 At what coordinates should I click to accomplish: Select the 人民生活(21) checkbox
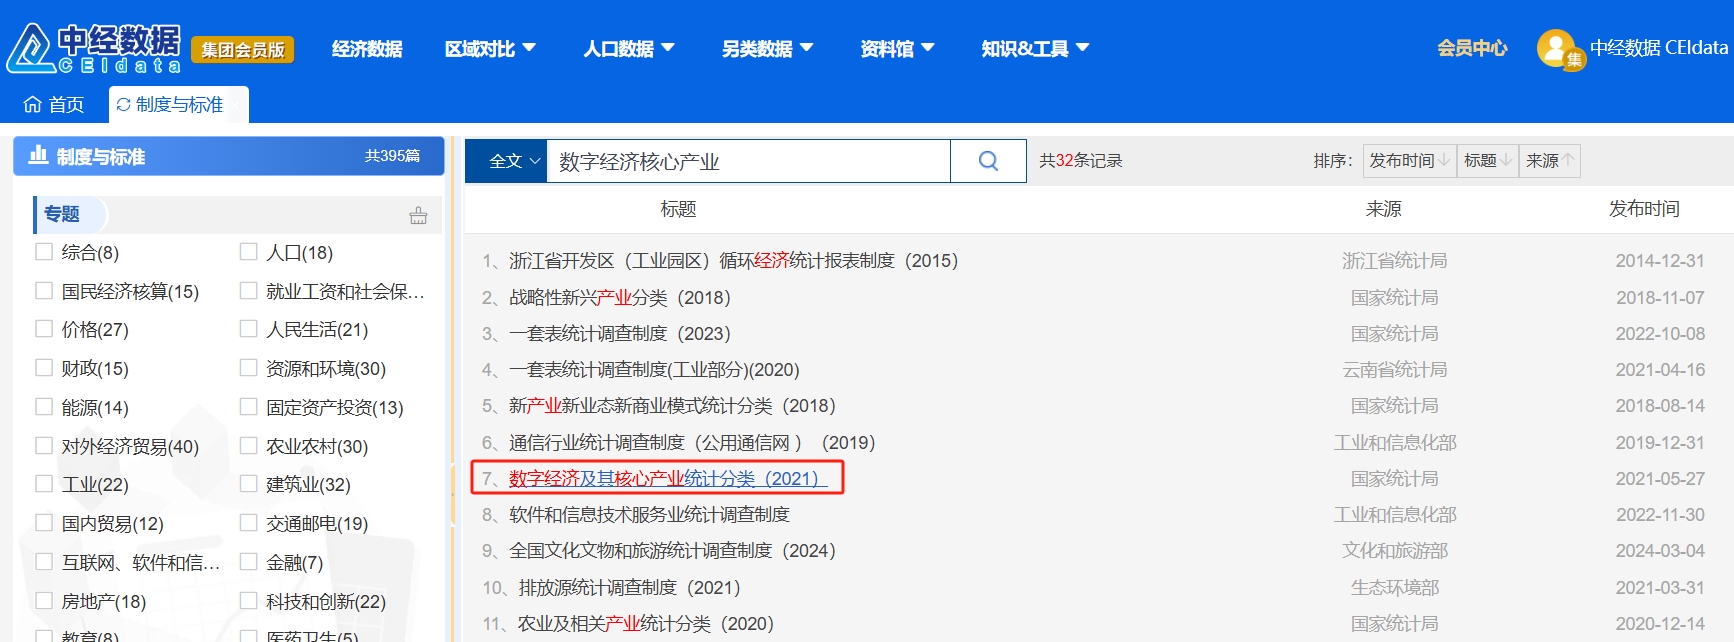tap(248, 328)
